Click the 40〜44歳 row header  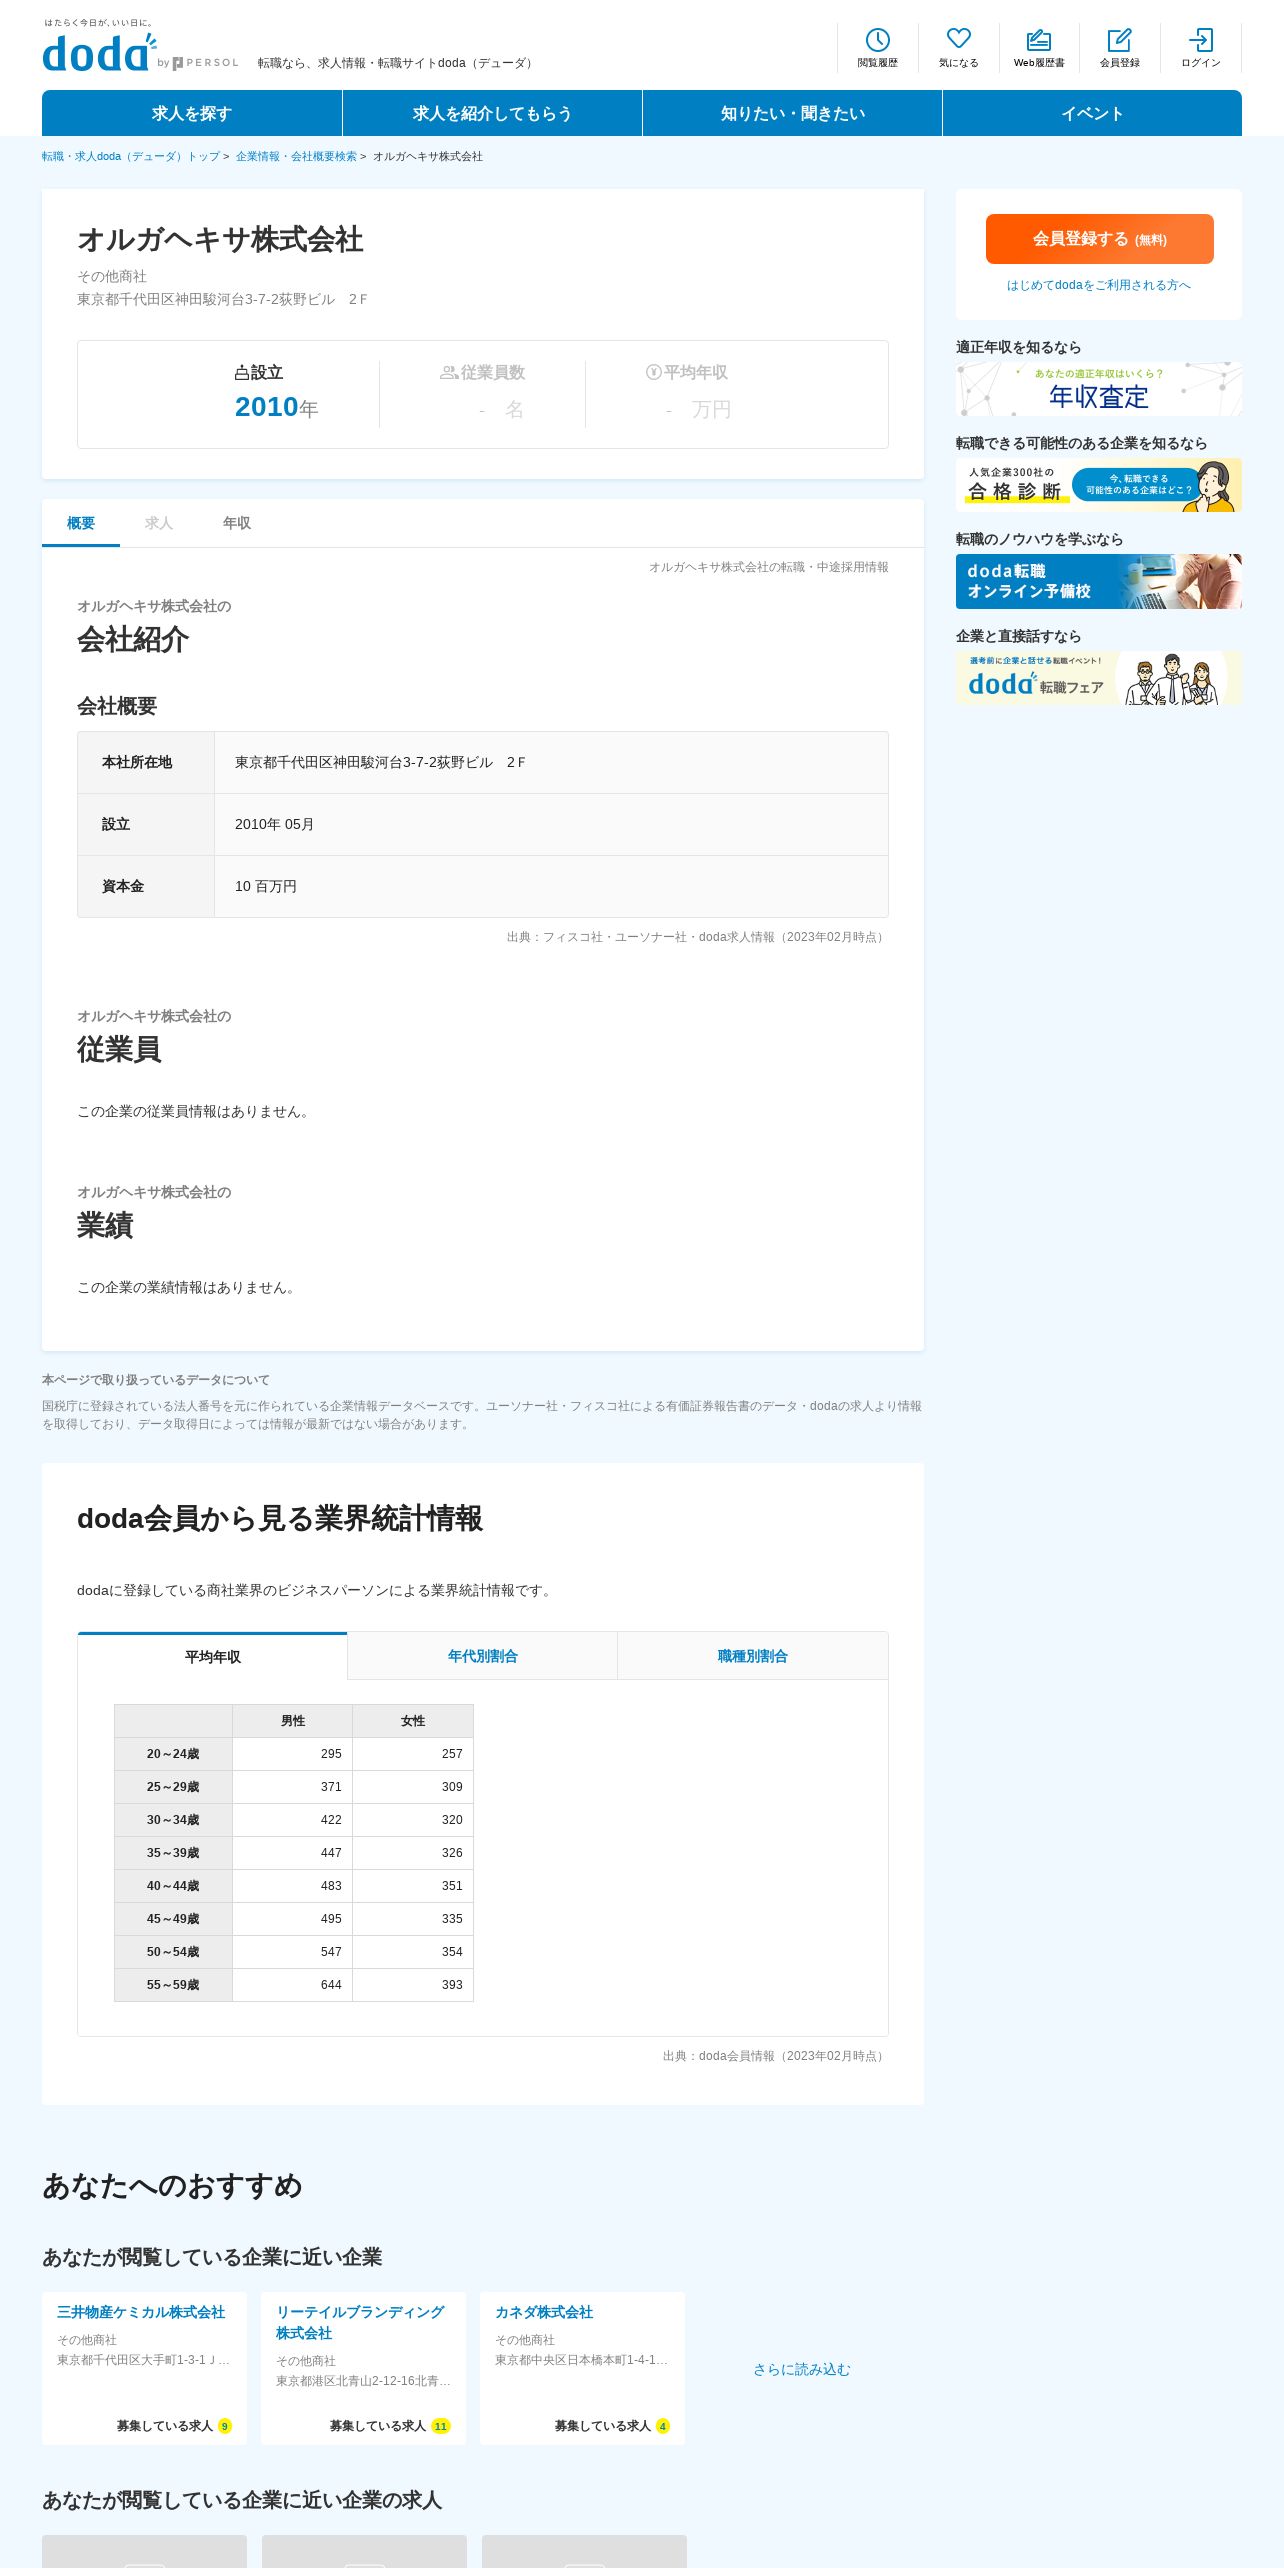click(x=173, y=1886)
